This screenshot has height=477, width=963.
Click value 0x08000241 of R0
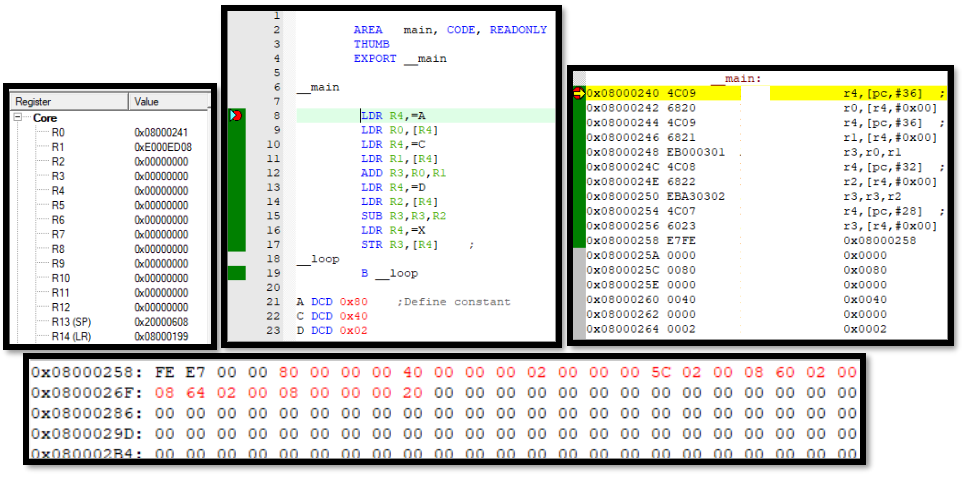[161, 133]
